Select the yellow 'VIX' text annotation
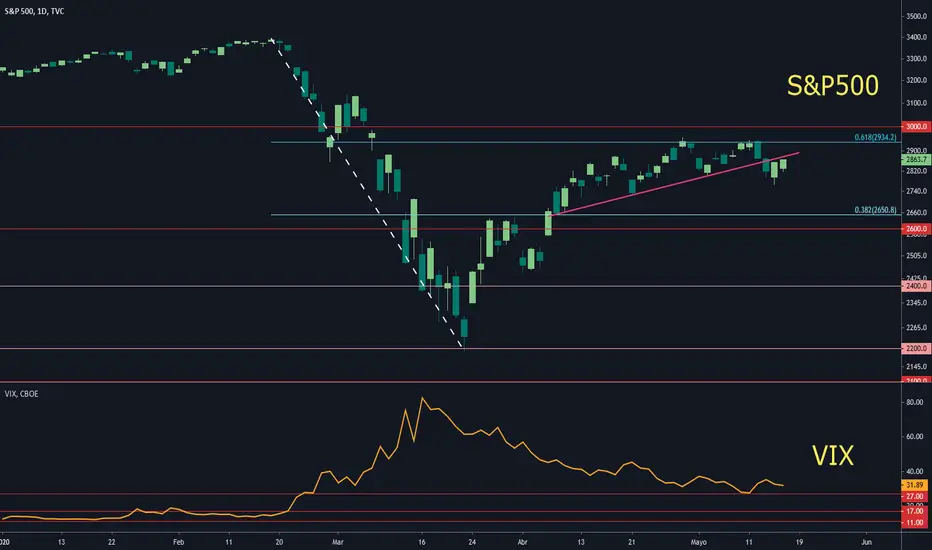Screen dimensions: 932x550 click(x=833, y=456)
